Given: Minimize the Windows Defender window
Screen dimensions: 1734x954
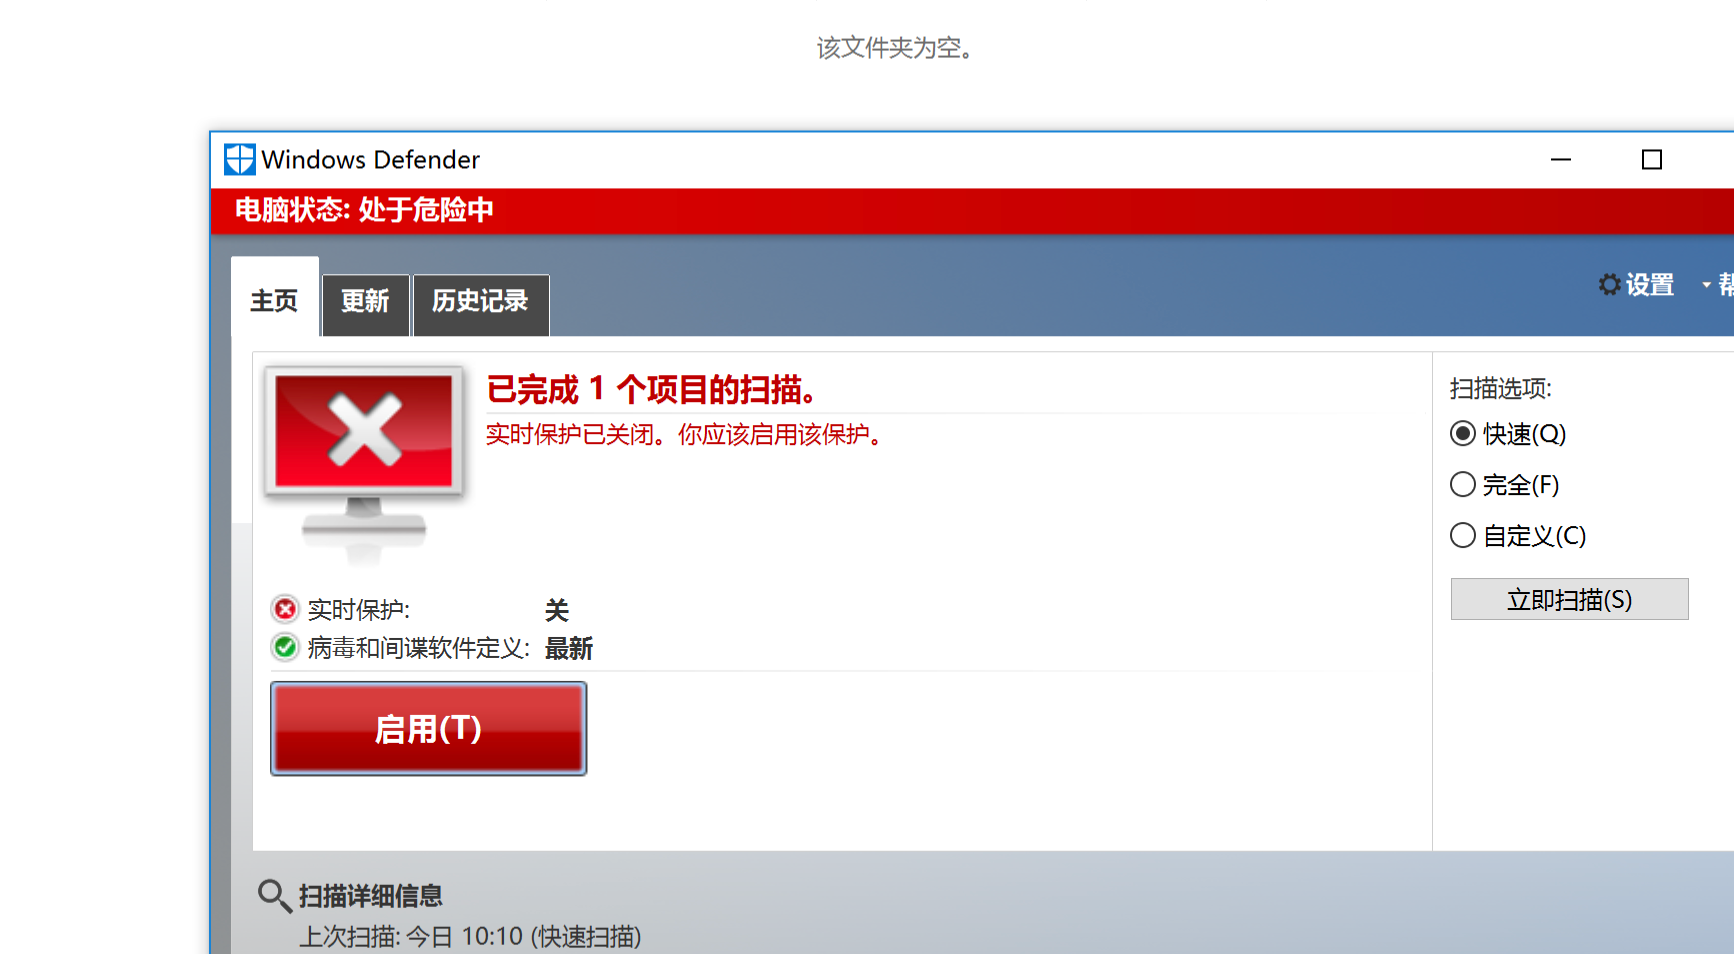Looking at the screenshot, I should tap(1561, 159).
